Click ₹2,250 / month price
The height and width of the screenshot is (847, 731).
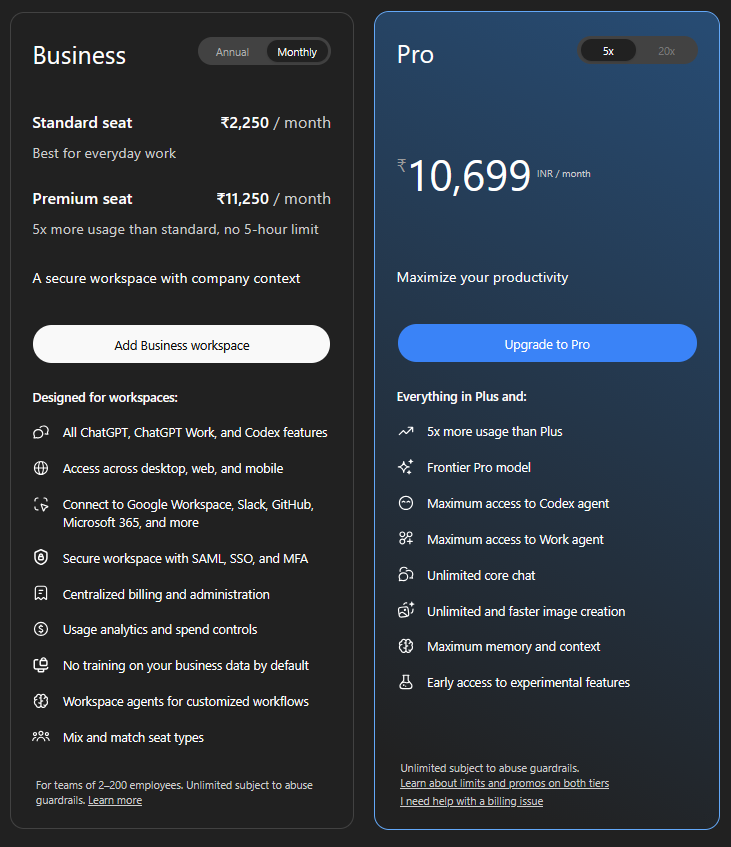point(276,123)
